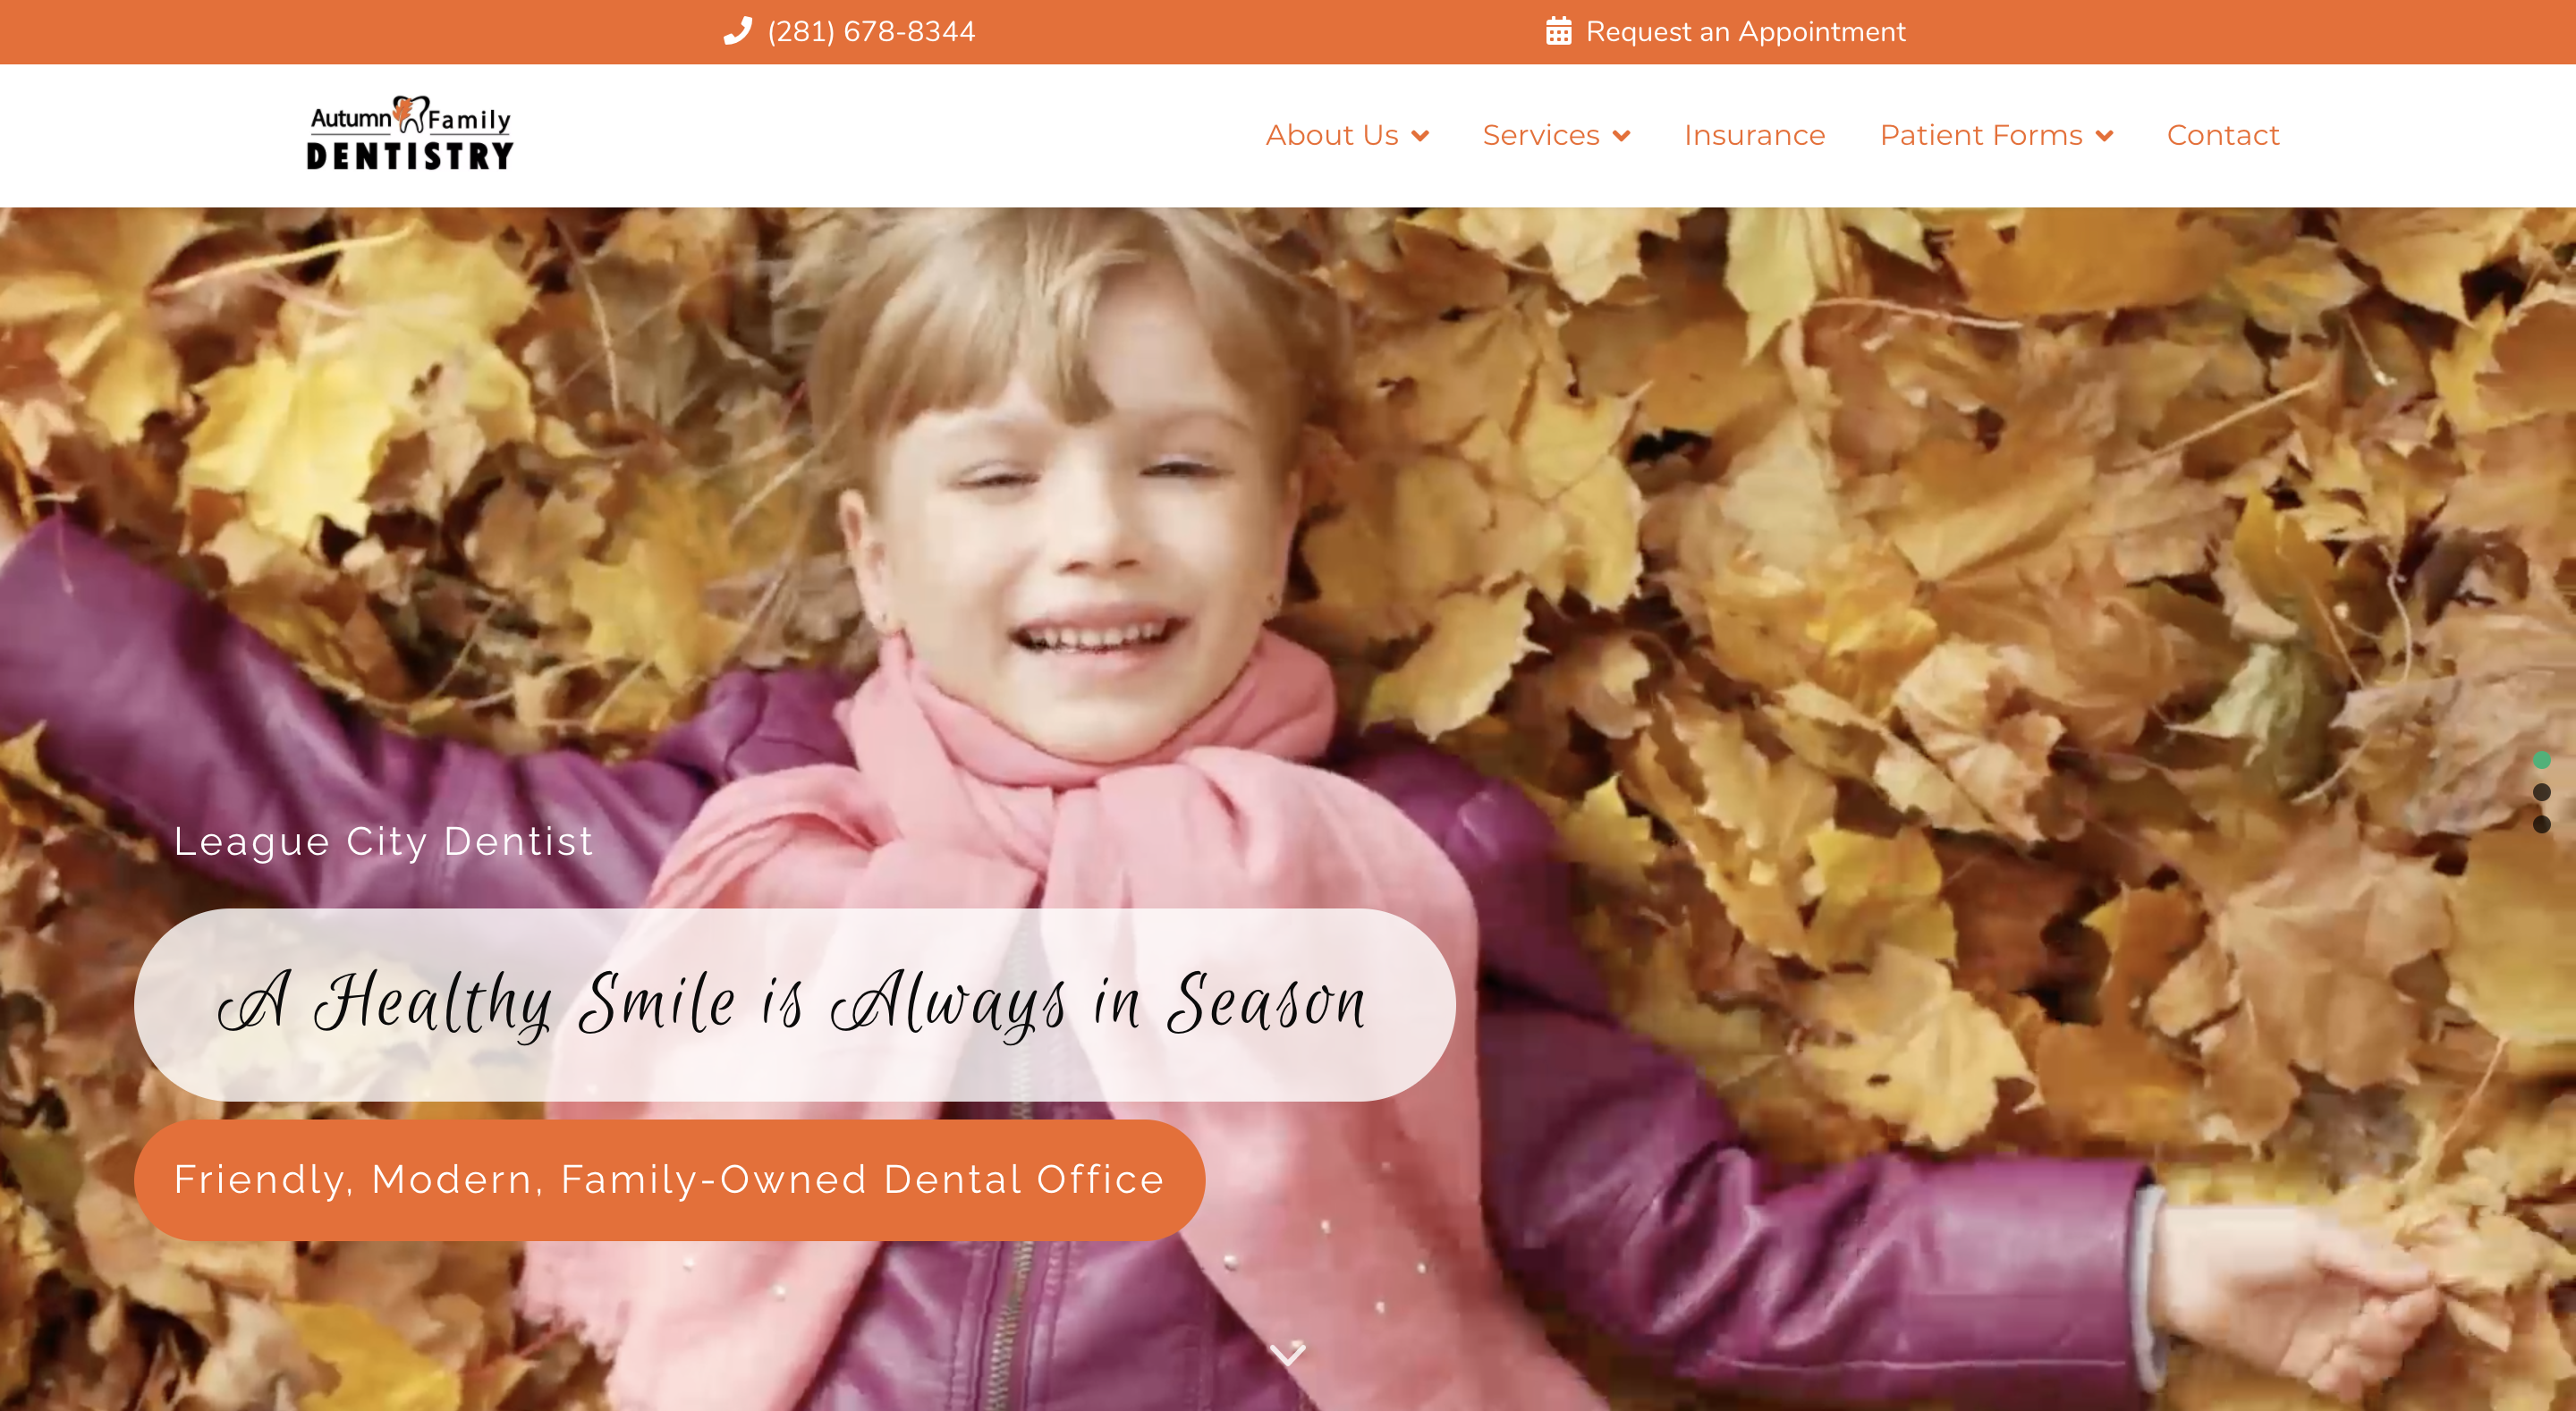Viewport: 2576px width, 1411px height.
Task: Click the scroll-down chevron at hero bottom
Action: [1287, 1354]
